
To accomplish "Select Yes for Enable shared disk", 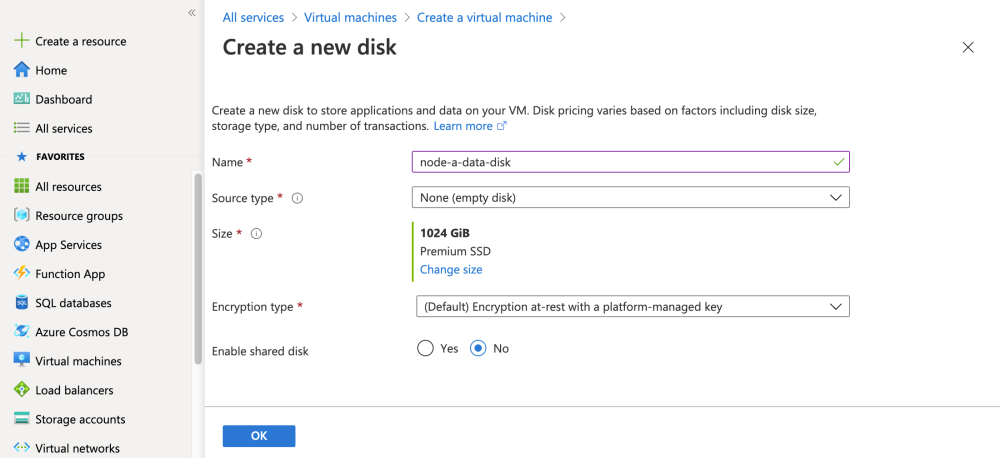I will point(425,348).
